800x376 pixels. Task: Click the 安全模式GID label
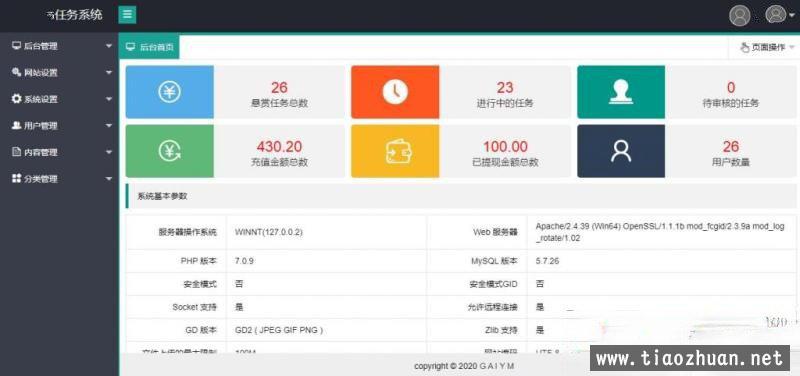click(493, 284)
